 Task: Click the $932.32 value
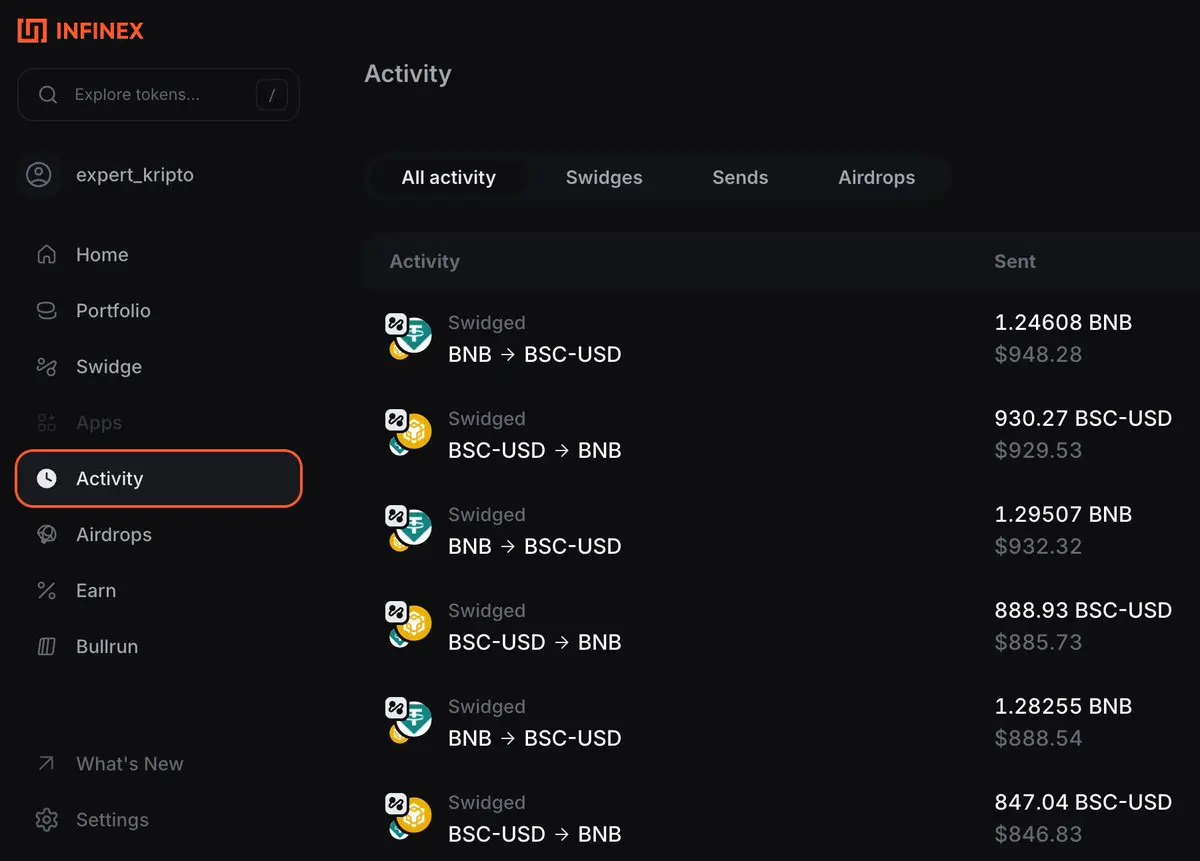1038,547
